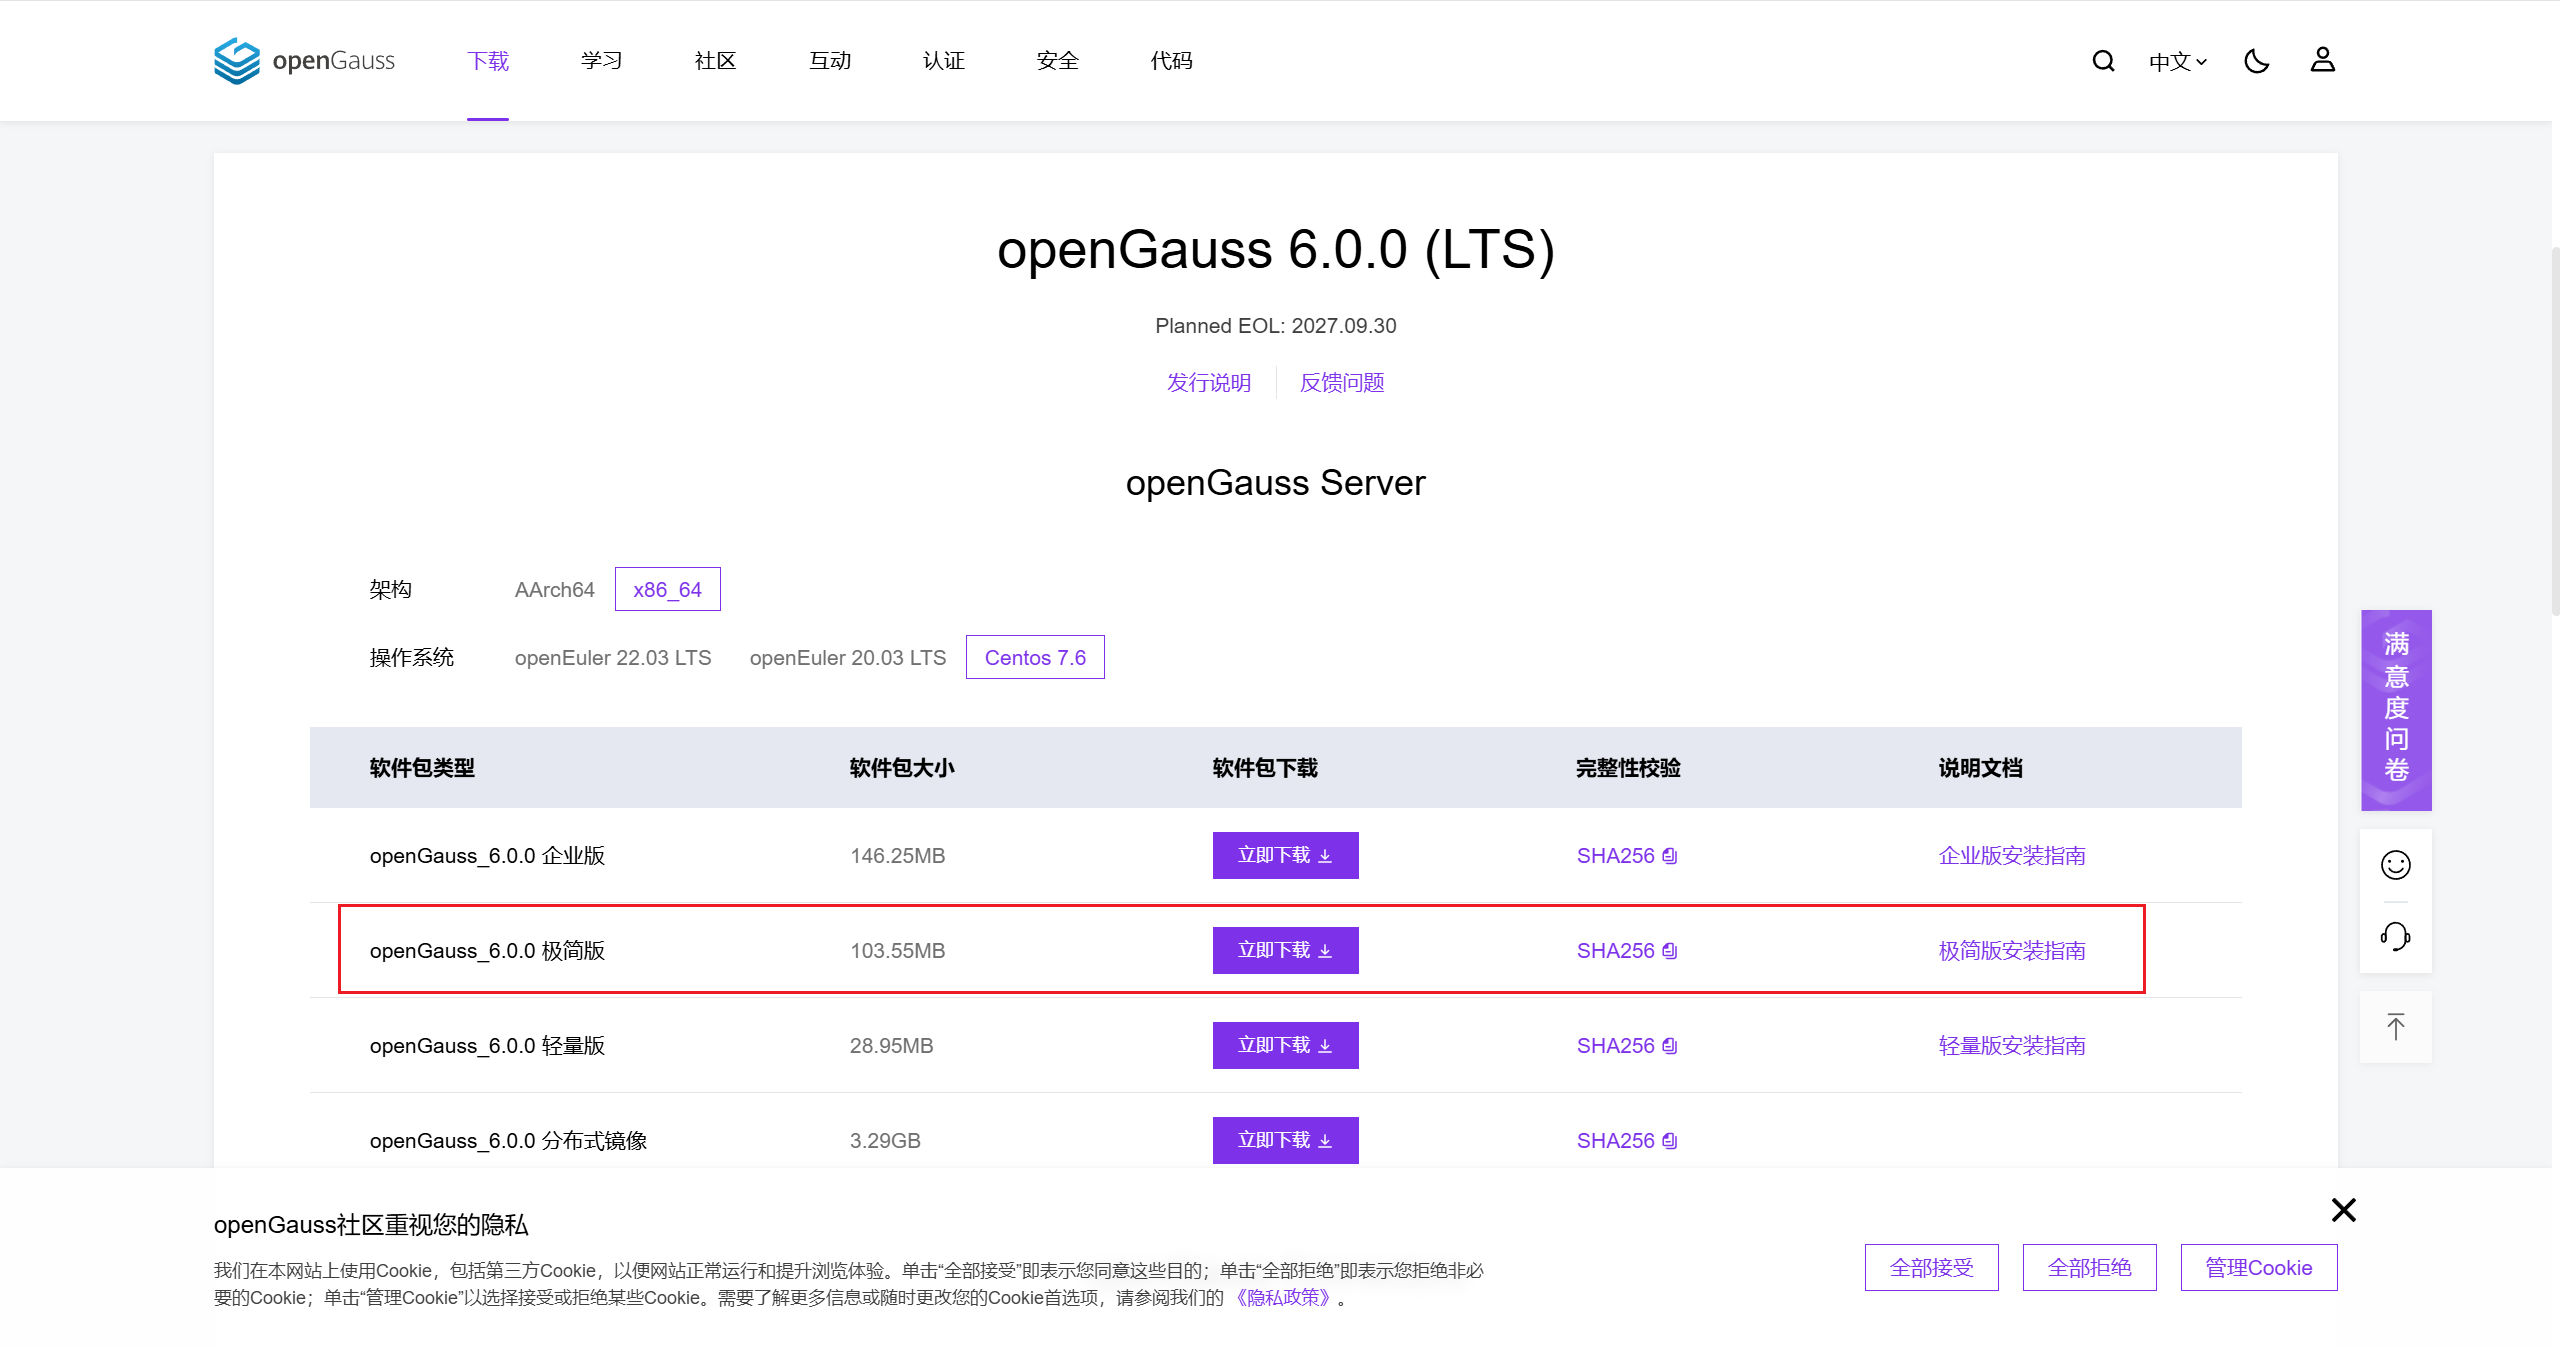Click openGauss_6.0.0 企业版 name
This screenshot has width=2560, height=1347.
coord(487,856)
